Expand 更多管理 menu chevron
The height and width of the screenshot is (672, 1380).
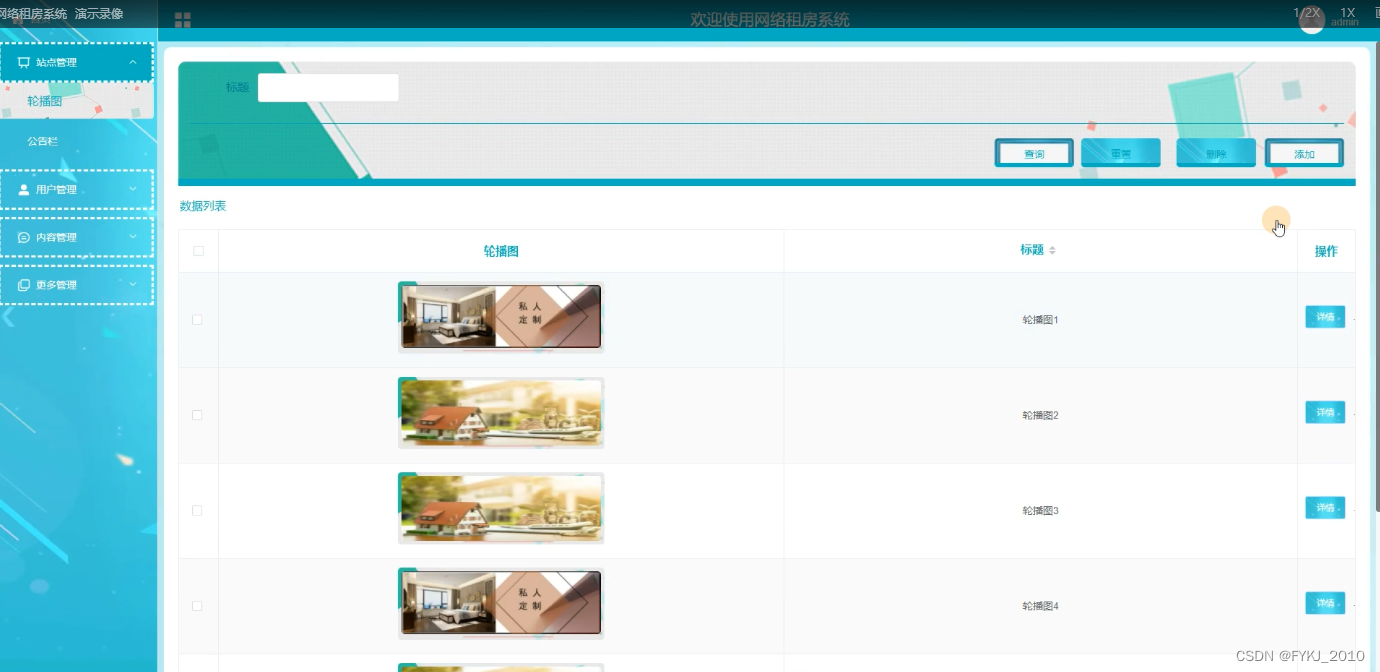point(133,285)
